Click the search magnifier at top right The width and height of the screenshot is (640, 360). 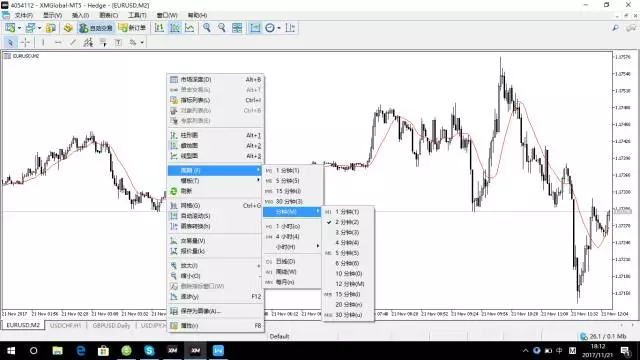pos(615,28)
